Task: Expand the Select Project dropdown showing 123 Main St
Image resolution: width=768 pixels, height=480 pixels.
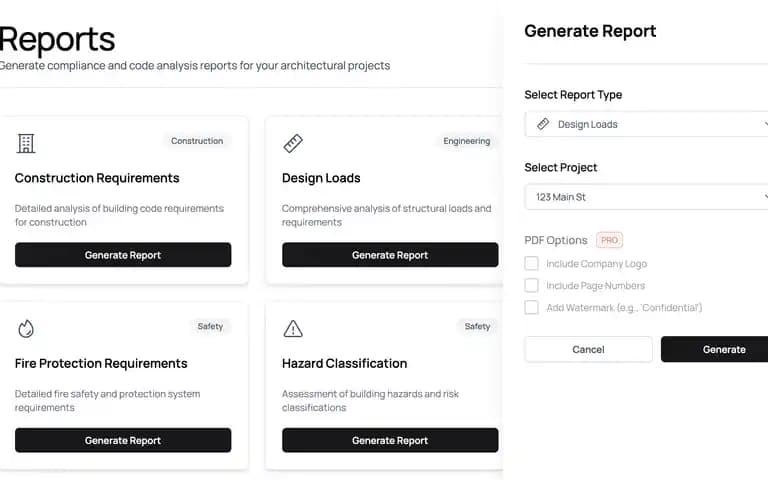Action: tap(647, 197)
